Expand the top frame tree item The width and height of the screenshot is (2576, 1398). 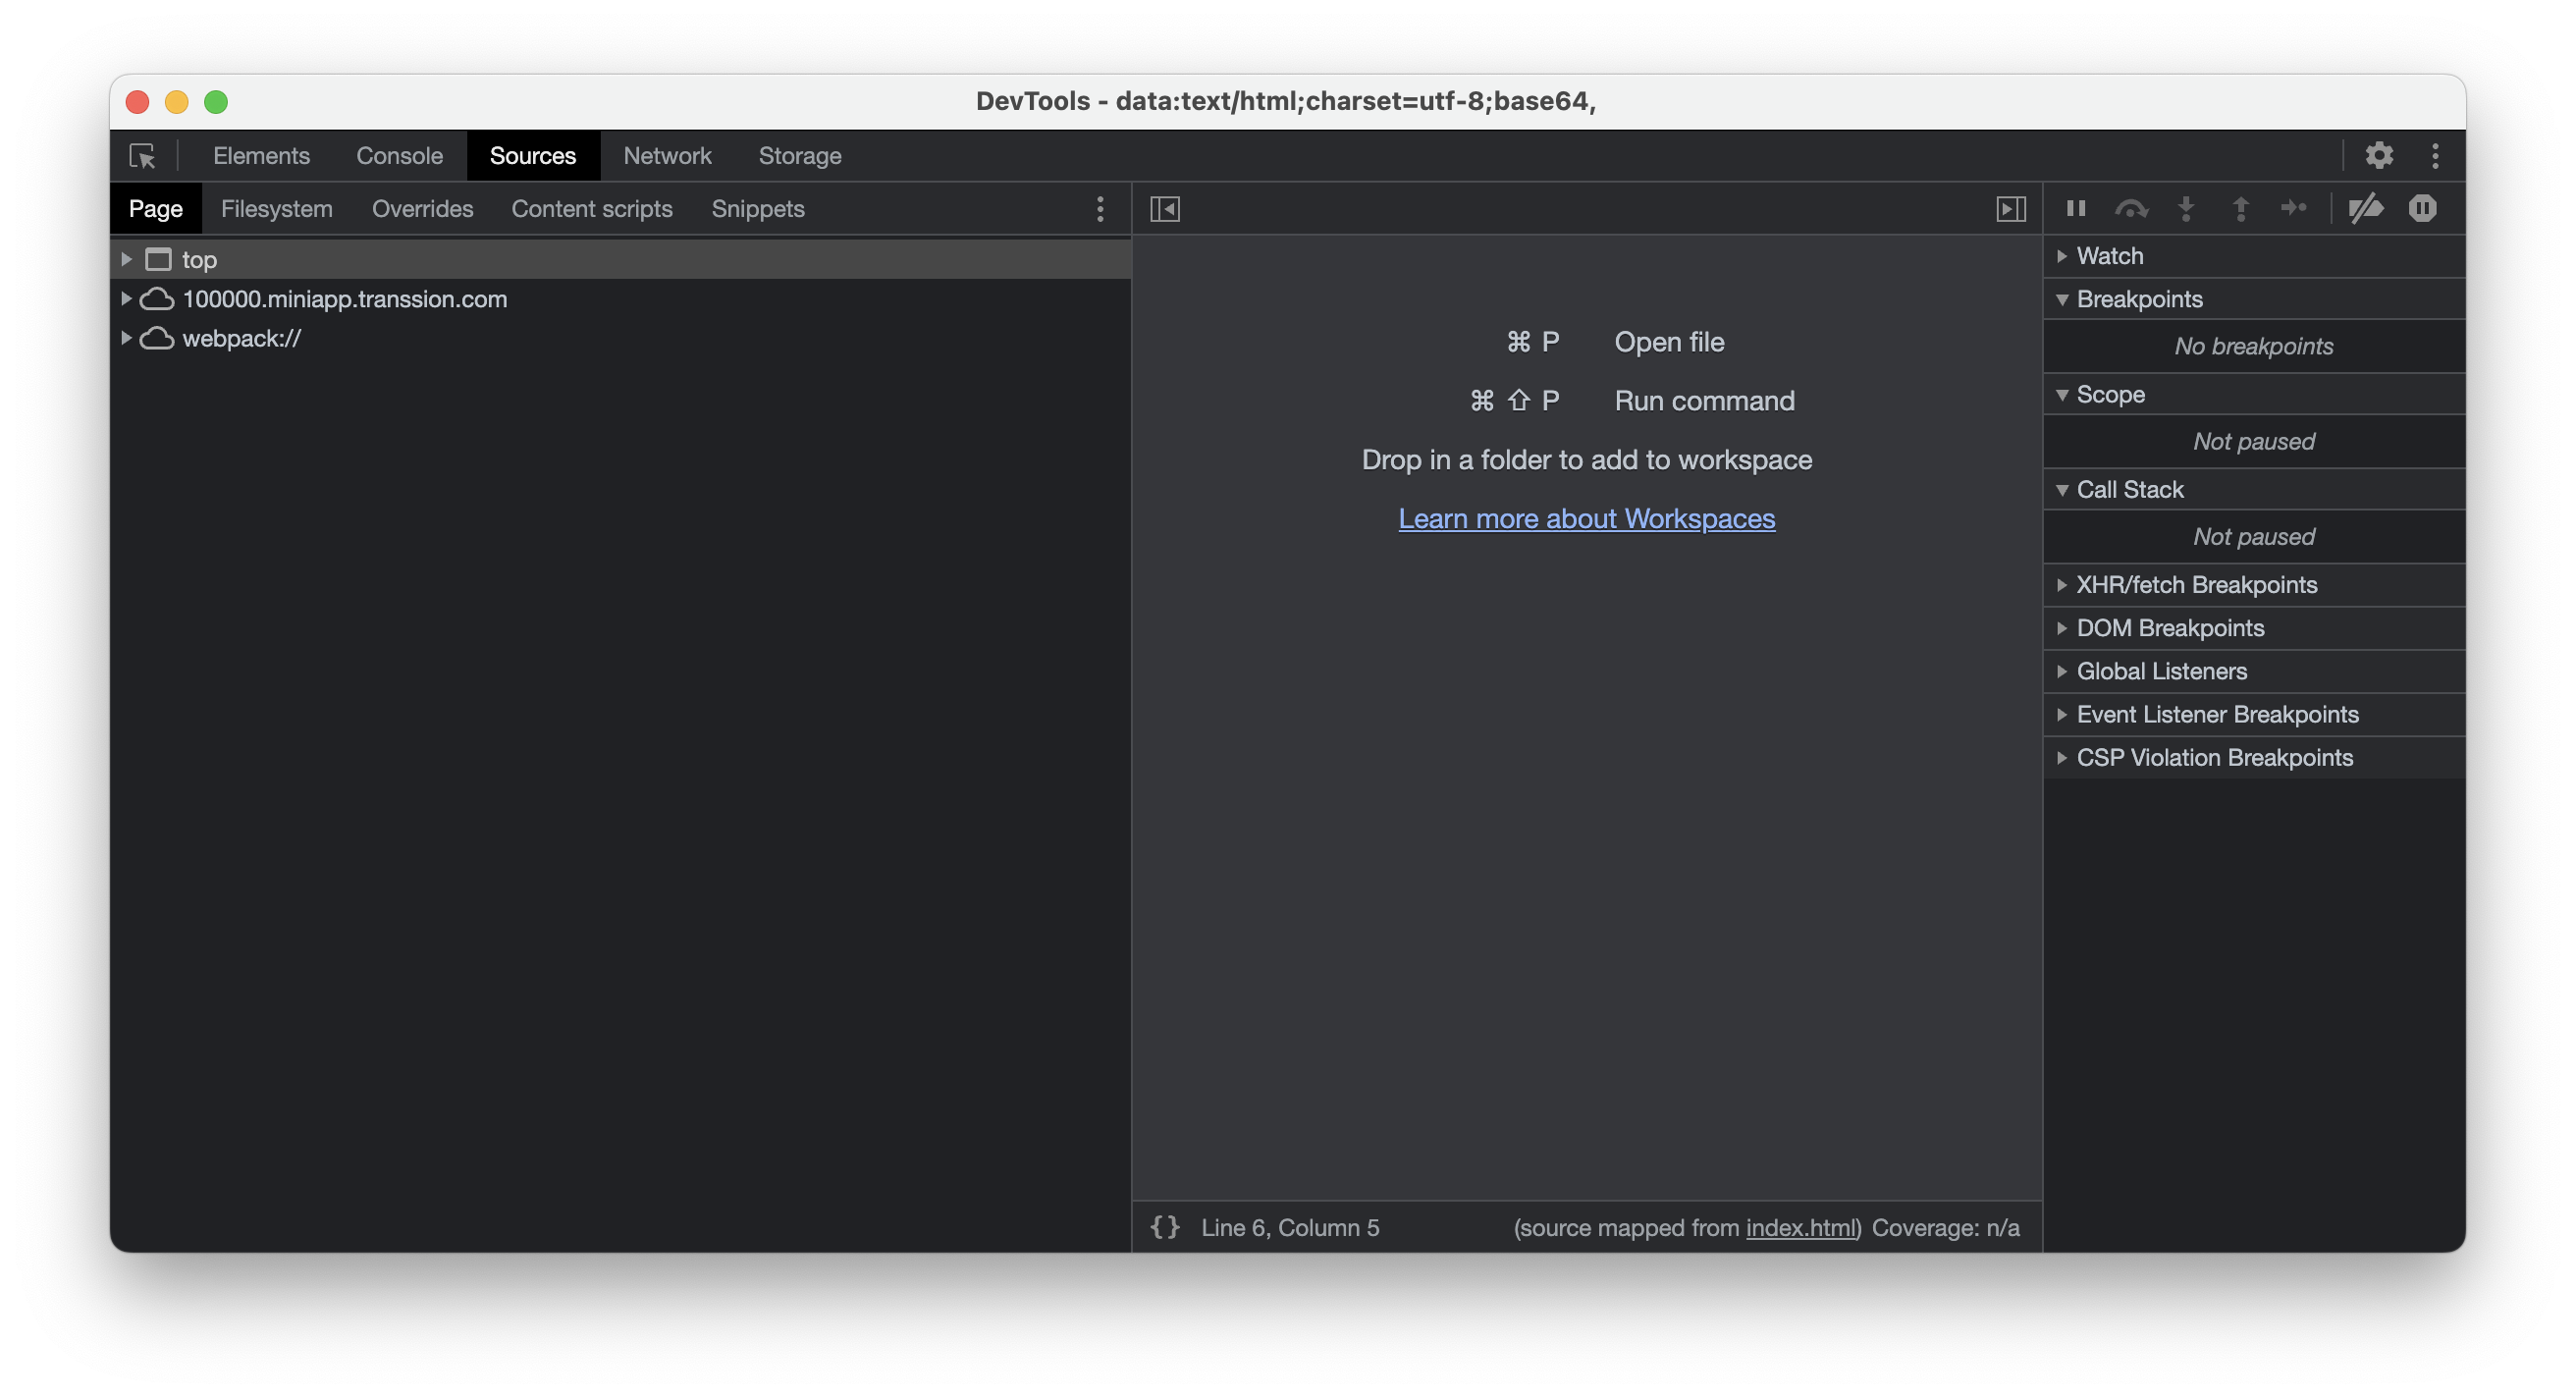click(129, 256)
